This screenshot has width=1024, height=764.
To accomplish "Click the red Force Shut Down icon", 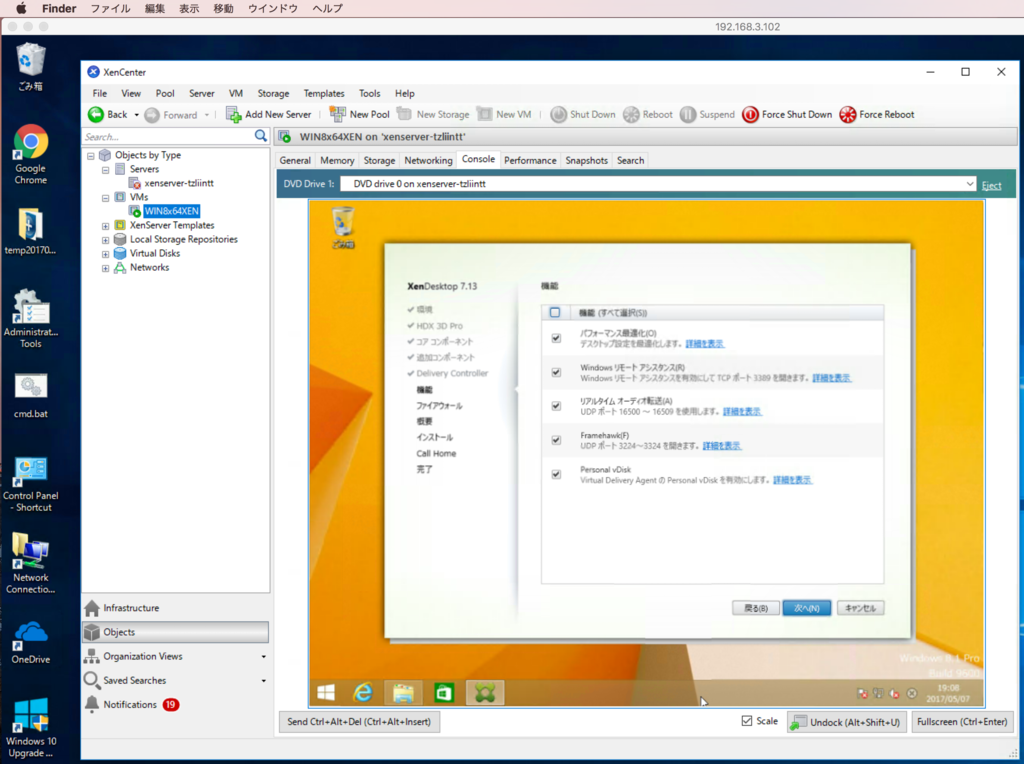I will [750, 115].
